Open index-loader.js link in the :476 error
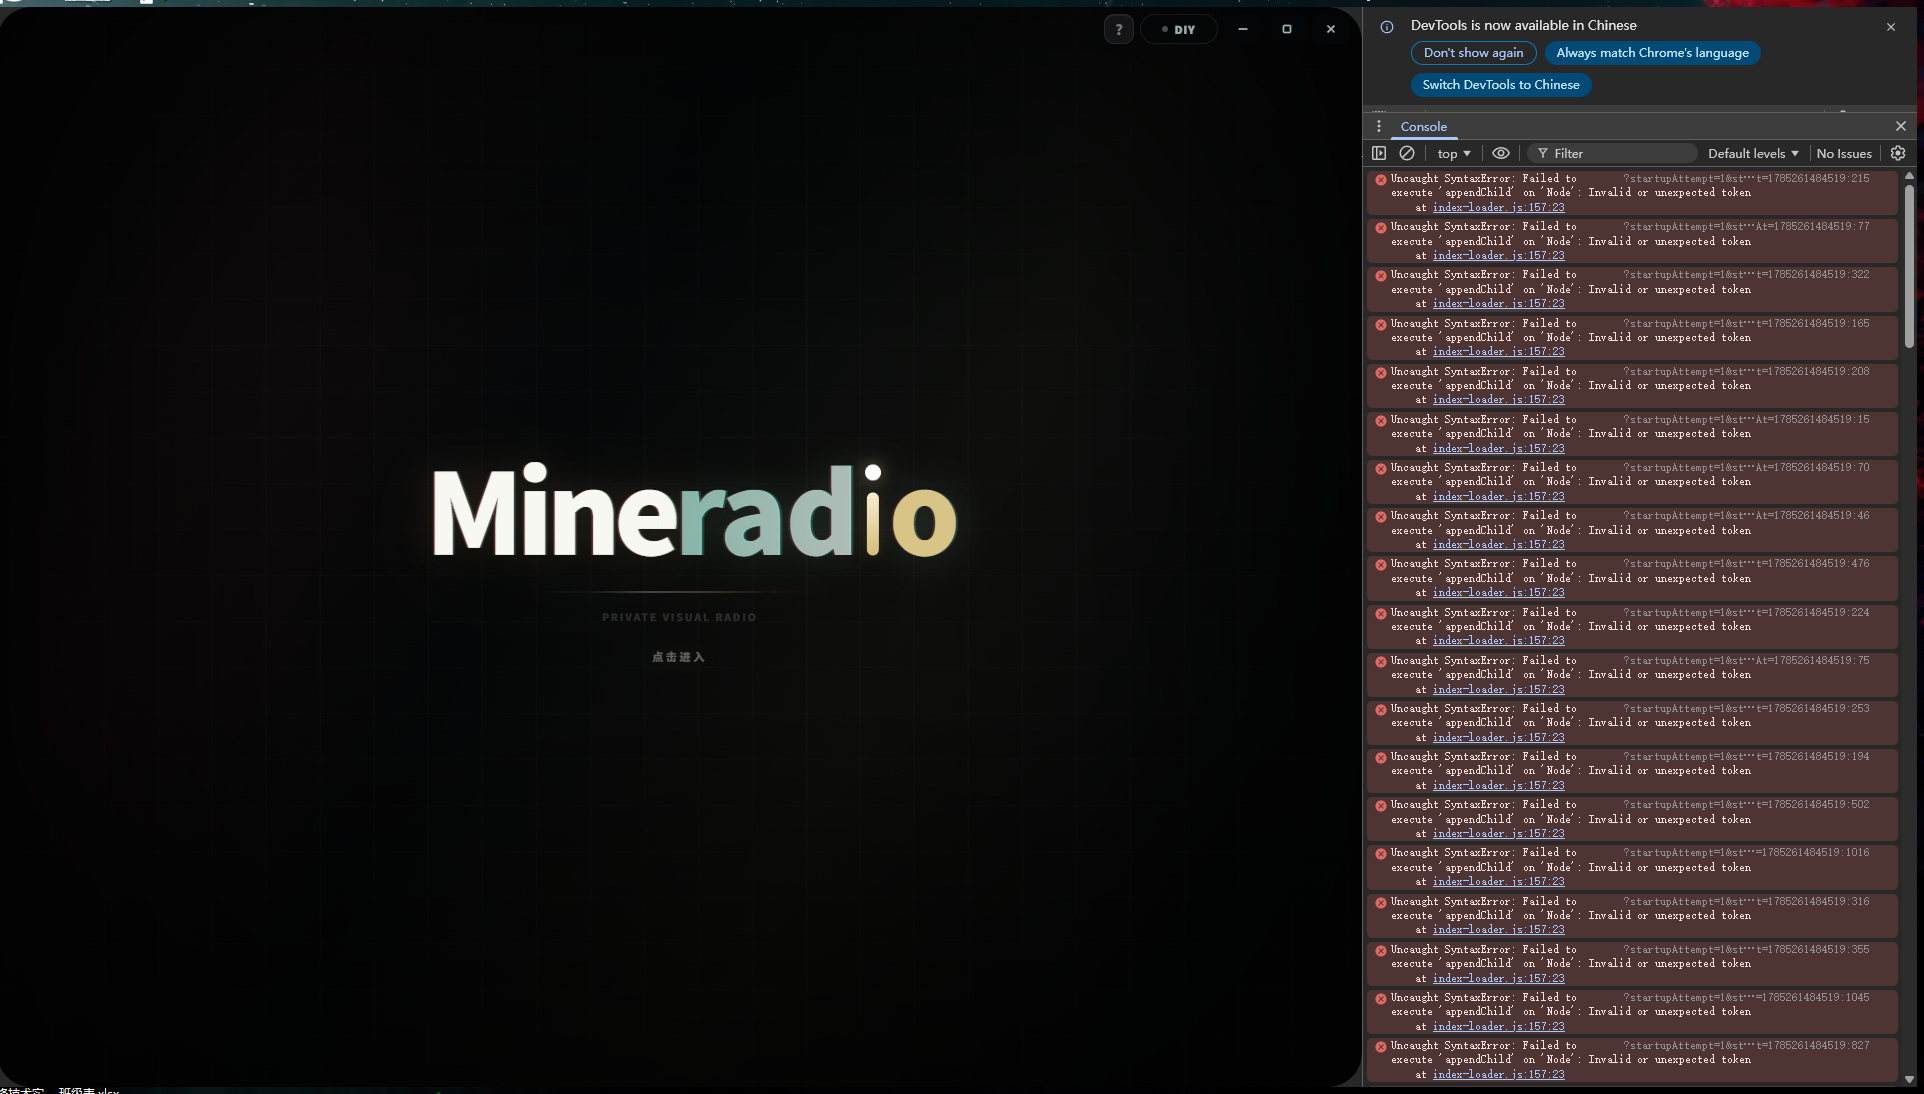The width and height of the screenshot is (1924, 1094). pos(1499,593)
